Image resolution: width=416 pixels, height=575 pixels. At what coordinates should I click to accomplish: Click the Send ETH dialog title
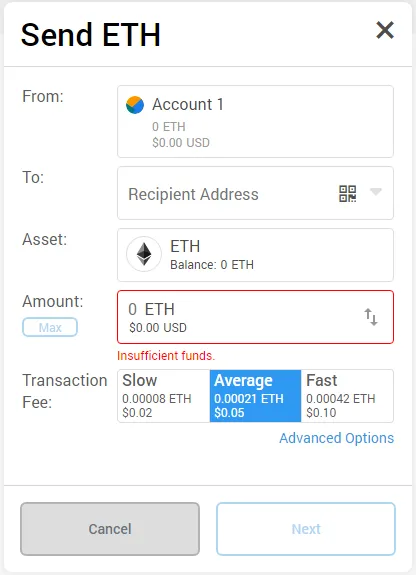91,35
